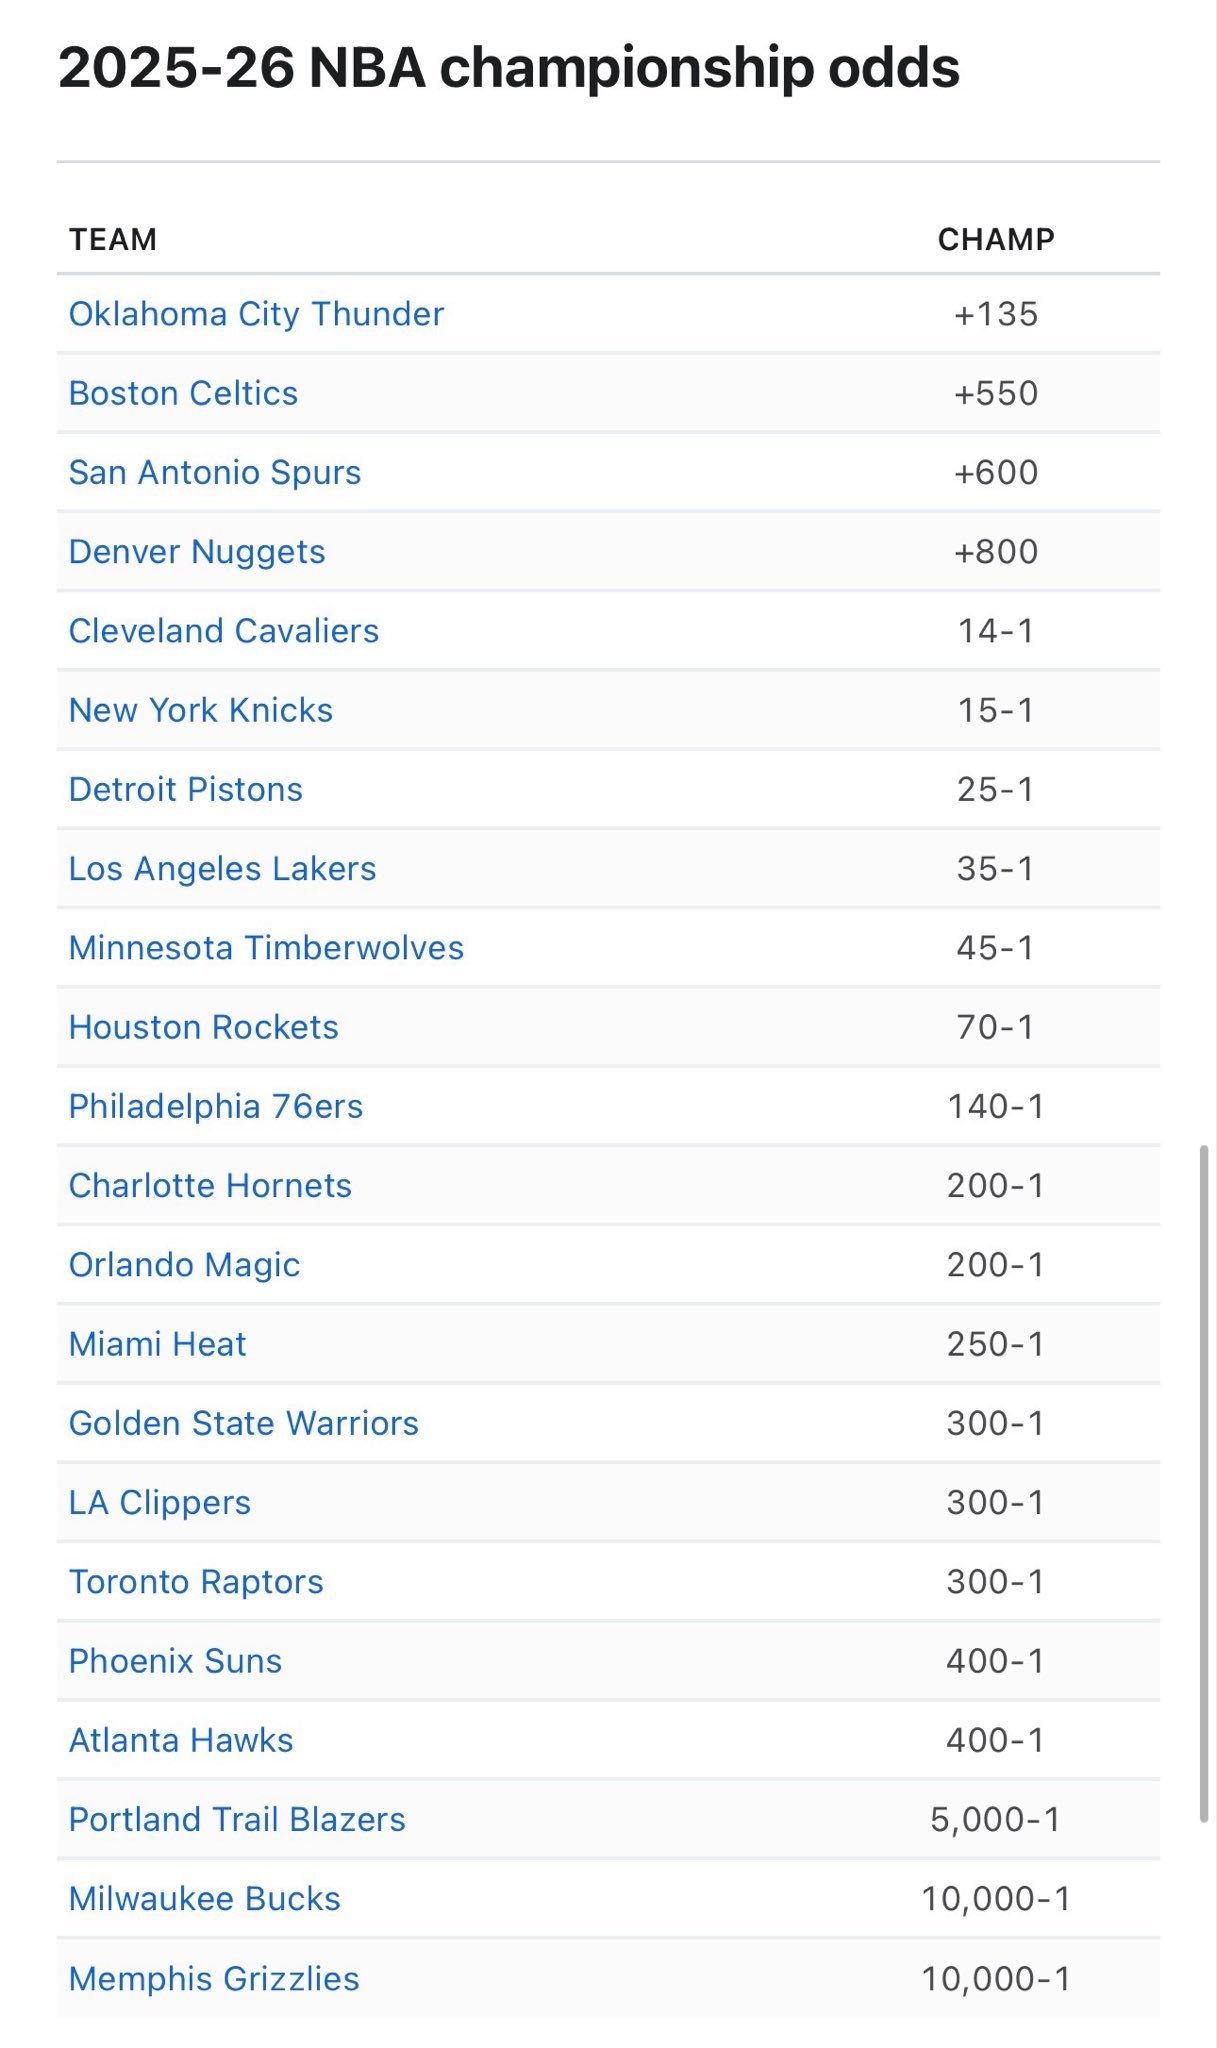The height and width of the screenshot is (2048, 1217).
Task: Open the Miami Heat link
Action: pyautogui.click(x=158, y=1344)
